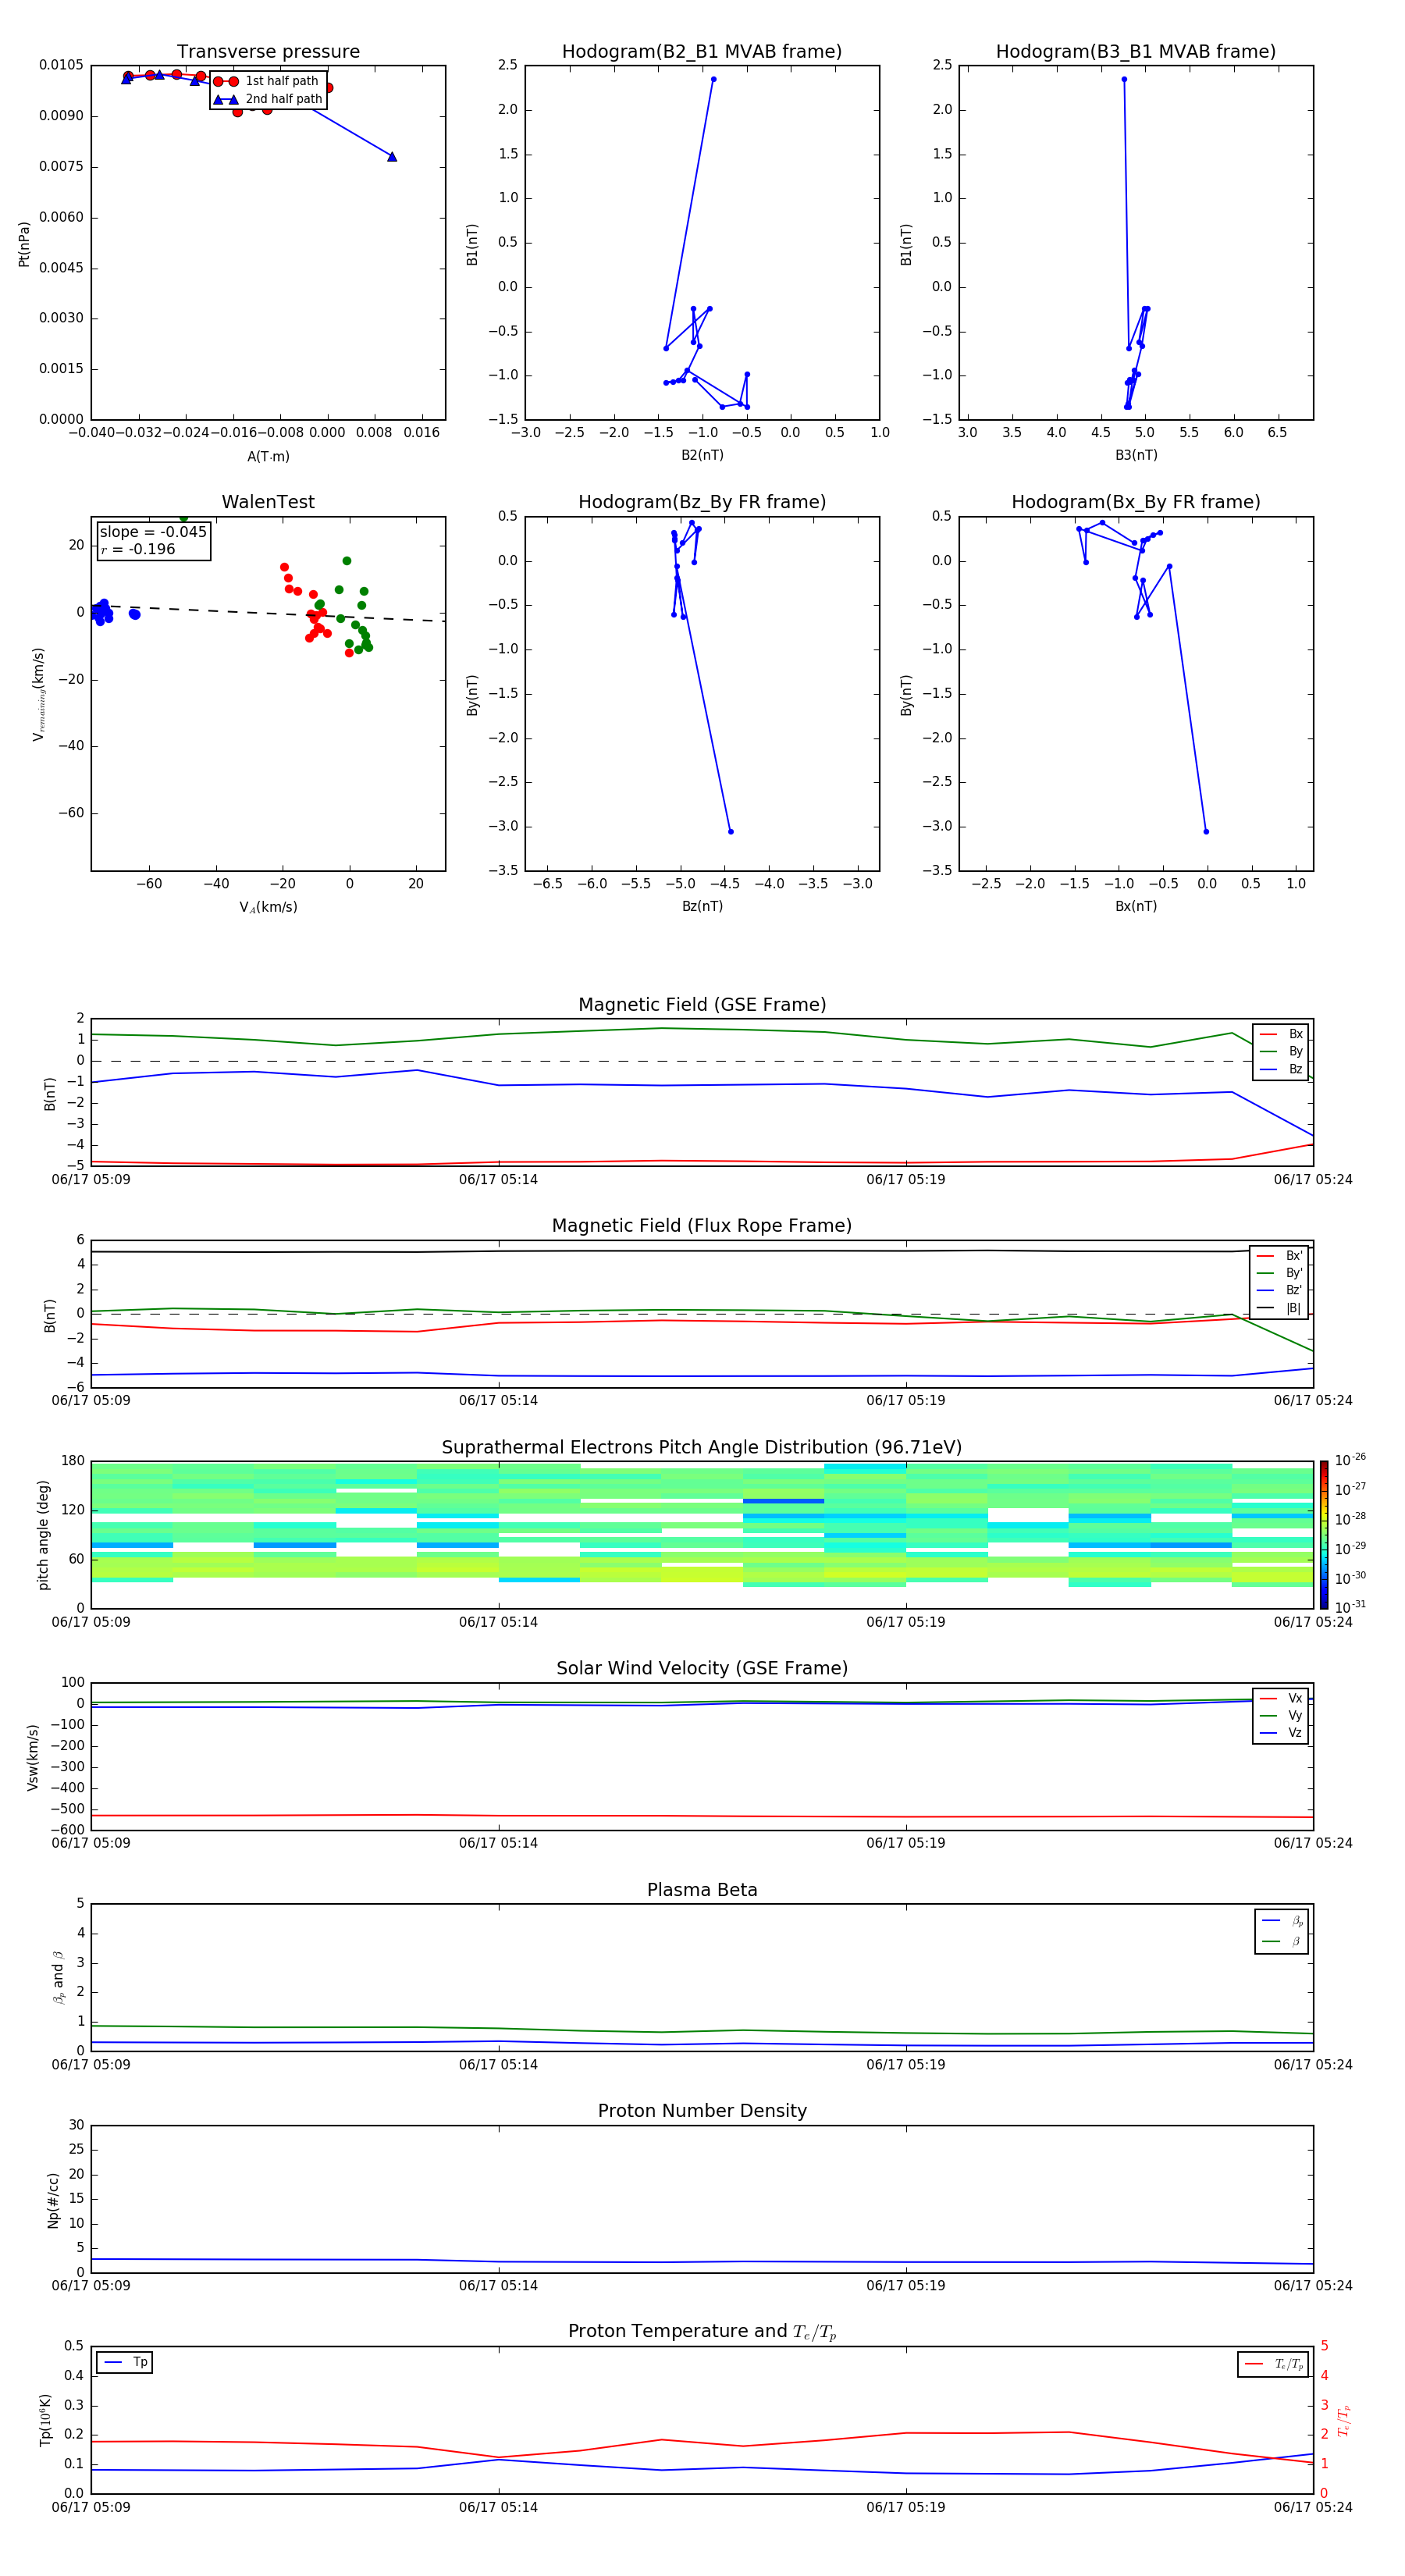The image size is (1405, 2576).
Task: Click the 'Bz(nT)' x-axis label
Action: pyautogui.click(x=702, y=906)
